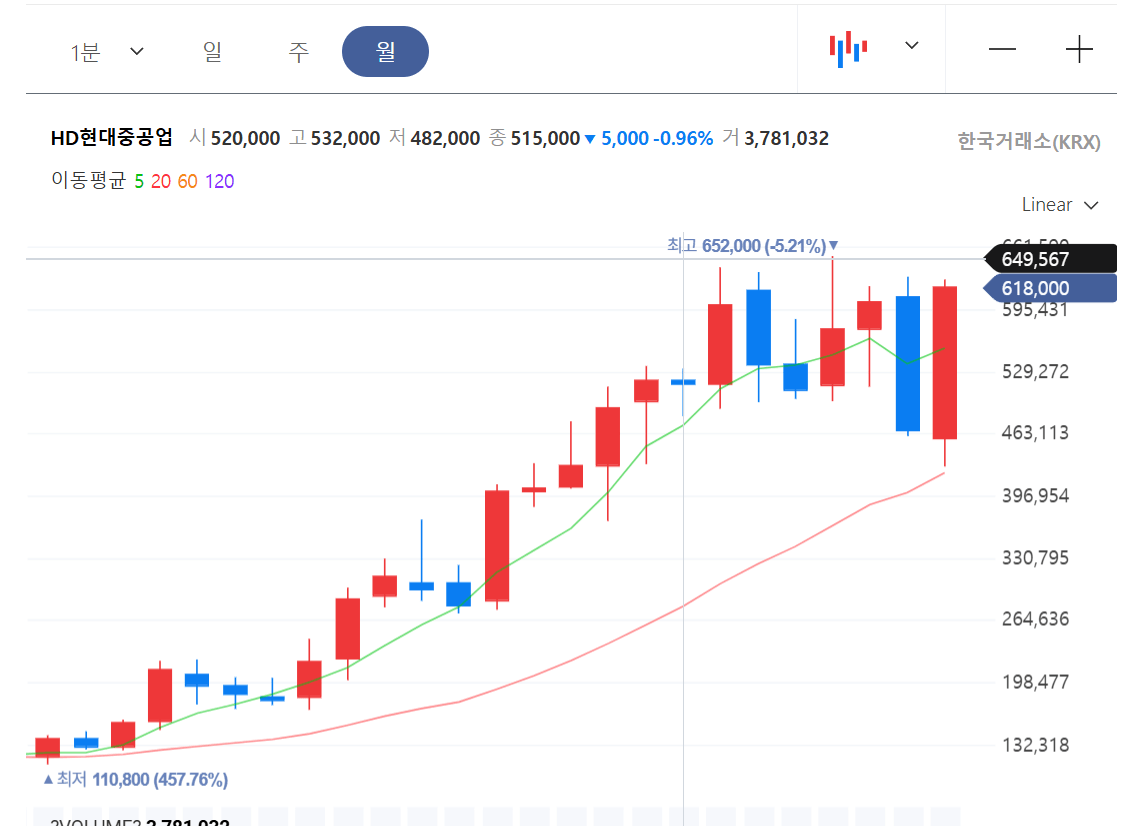The height and width of the screenshot is (826, 1123).
Task: Click the 이동평균 moving average label
Action: (x=88, y=181)
